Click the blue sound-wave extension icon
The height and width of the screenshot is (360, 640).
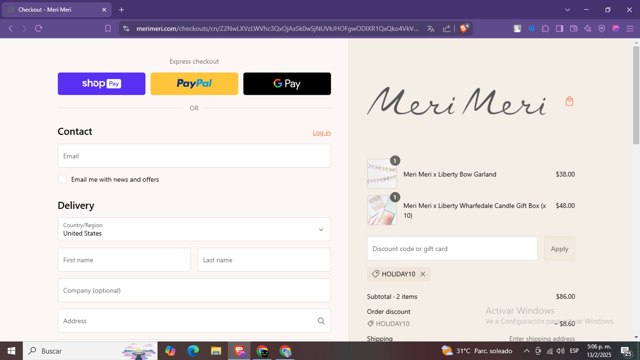coord(531,29)
